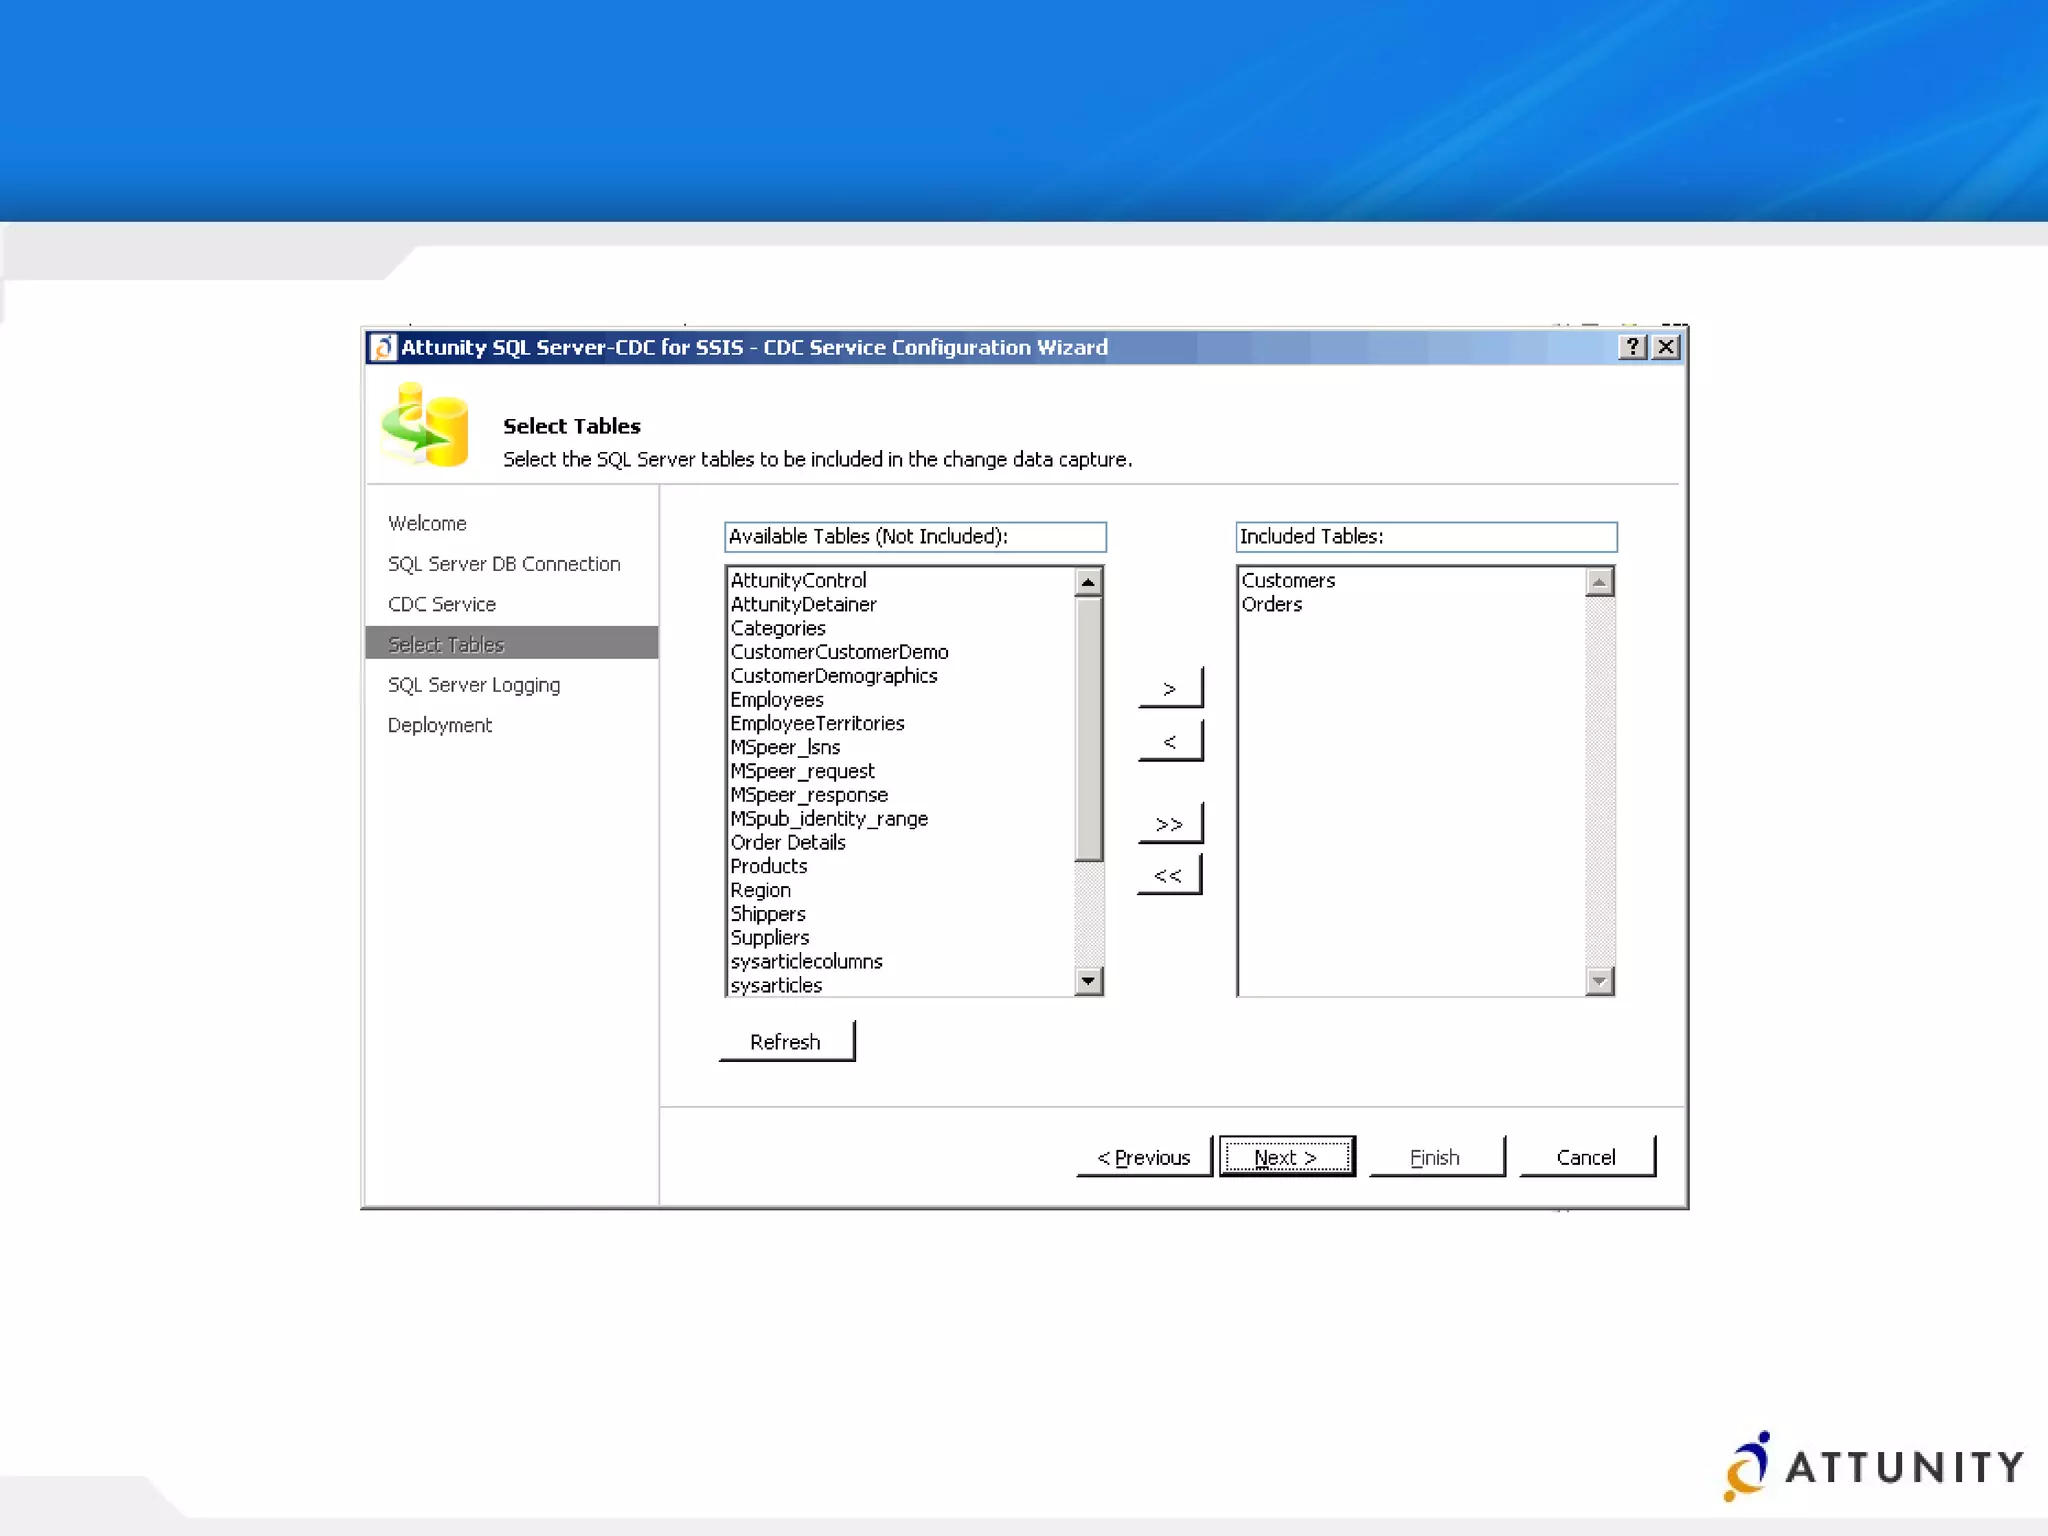Click the Finish button

coord(1437,1157)
